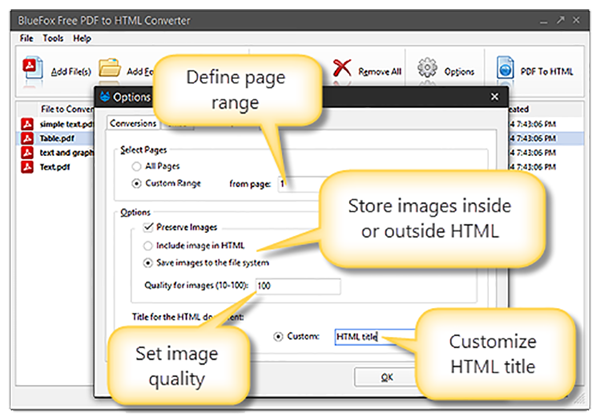Click the Quality for images input field
Screen dimensions: 600x420
tap(297, 286)
